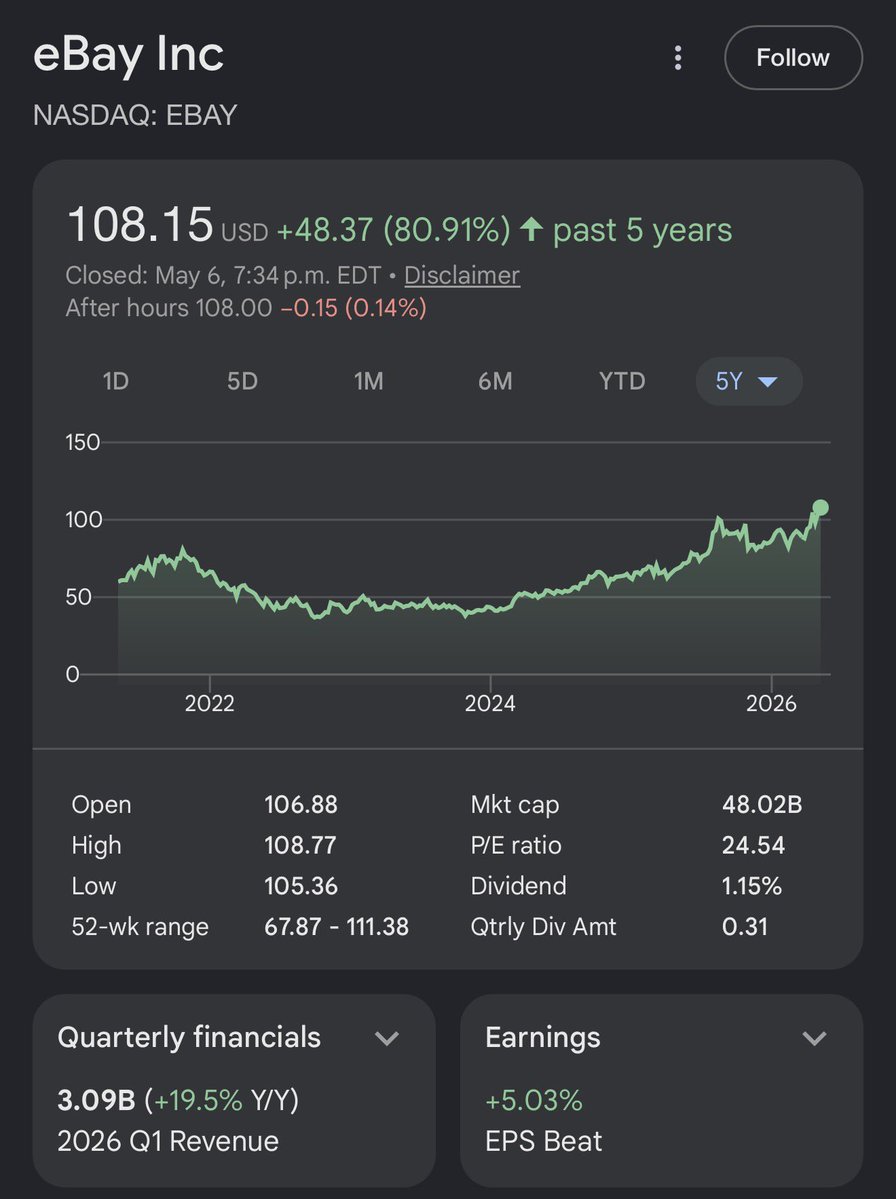The width and height of the screenshot is (896, 1199).
Task: Select the 108.15 current price
Action: click(x=140, y=225)
